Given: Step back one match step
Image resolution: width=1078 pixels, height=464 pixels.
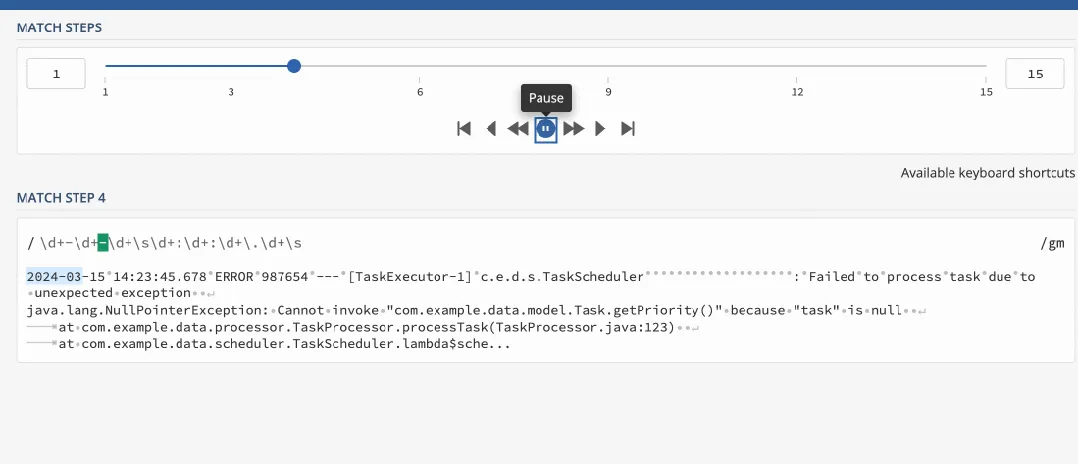Looking at the screenshot, I should 491,128.
